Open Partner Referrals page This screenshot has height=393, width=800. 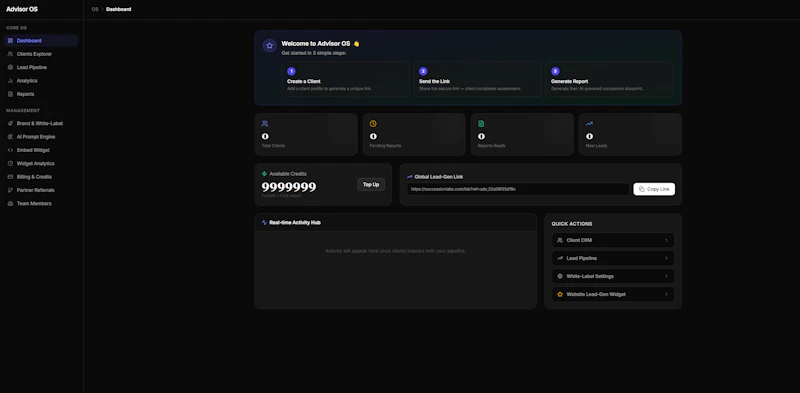(41, 190)
